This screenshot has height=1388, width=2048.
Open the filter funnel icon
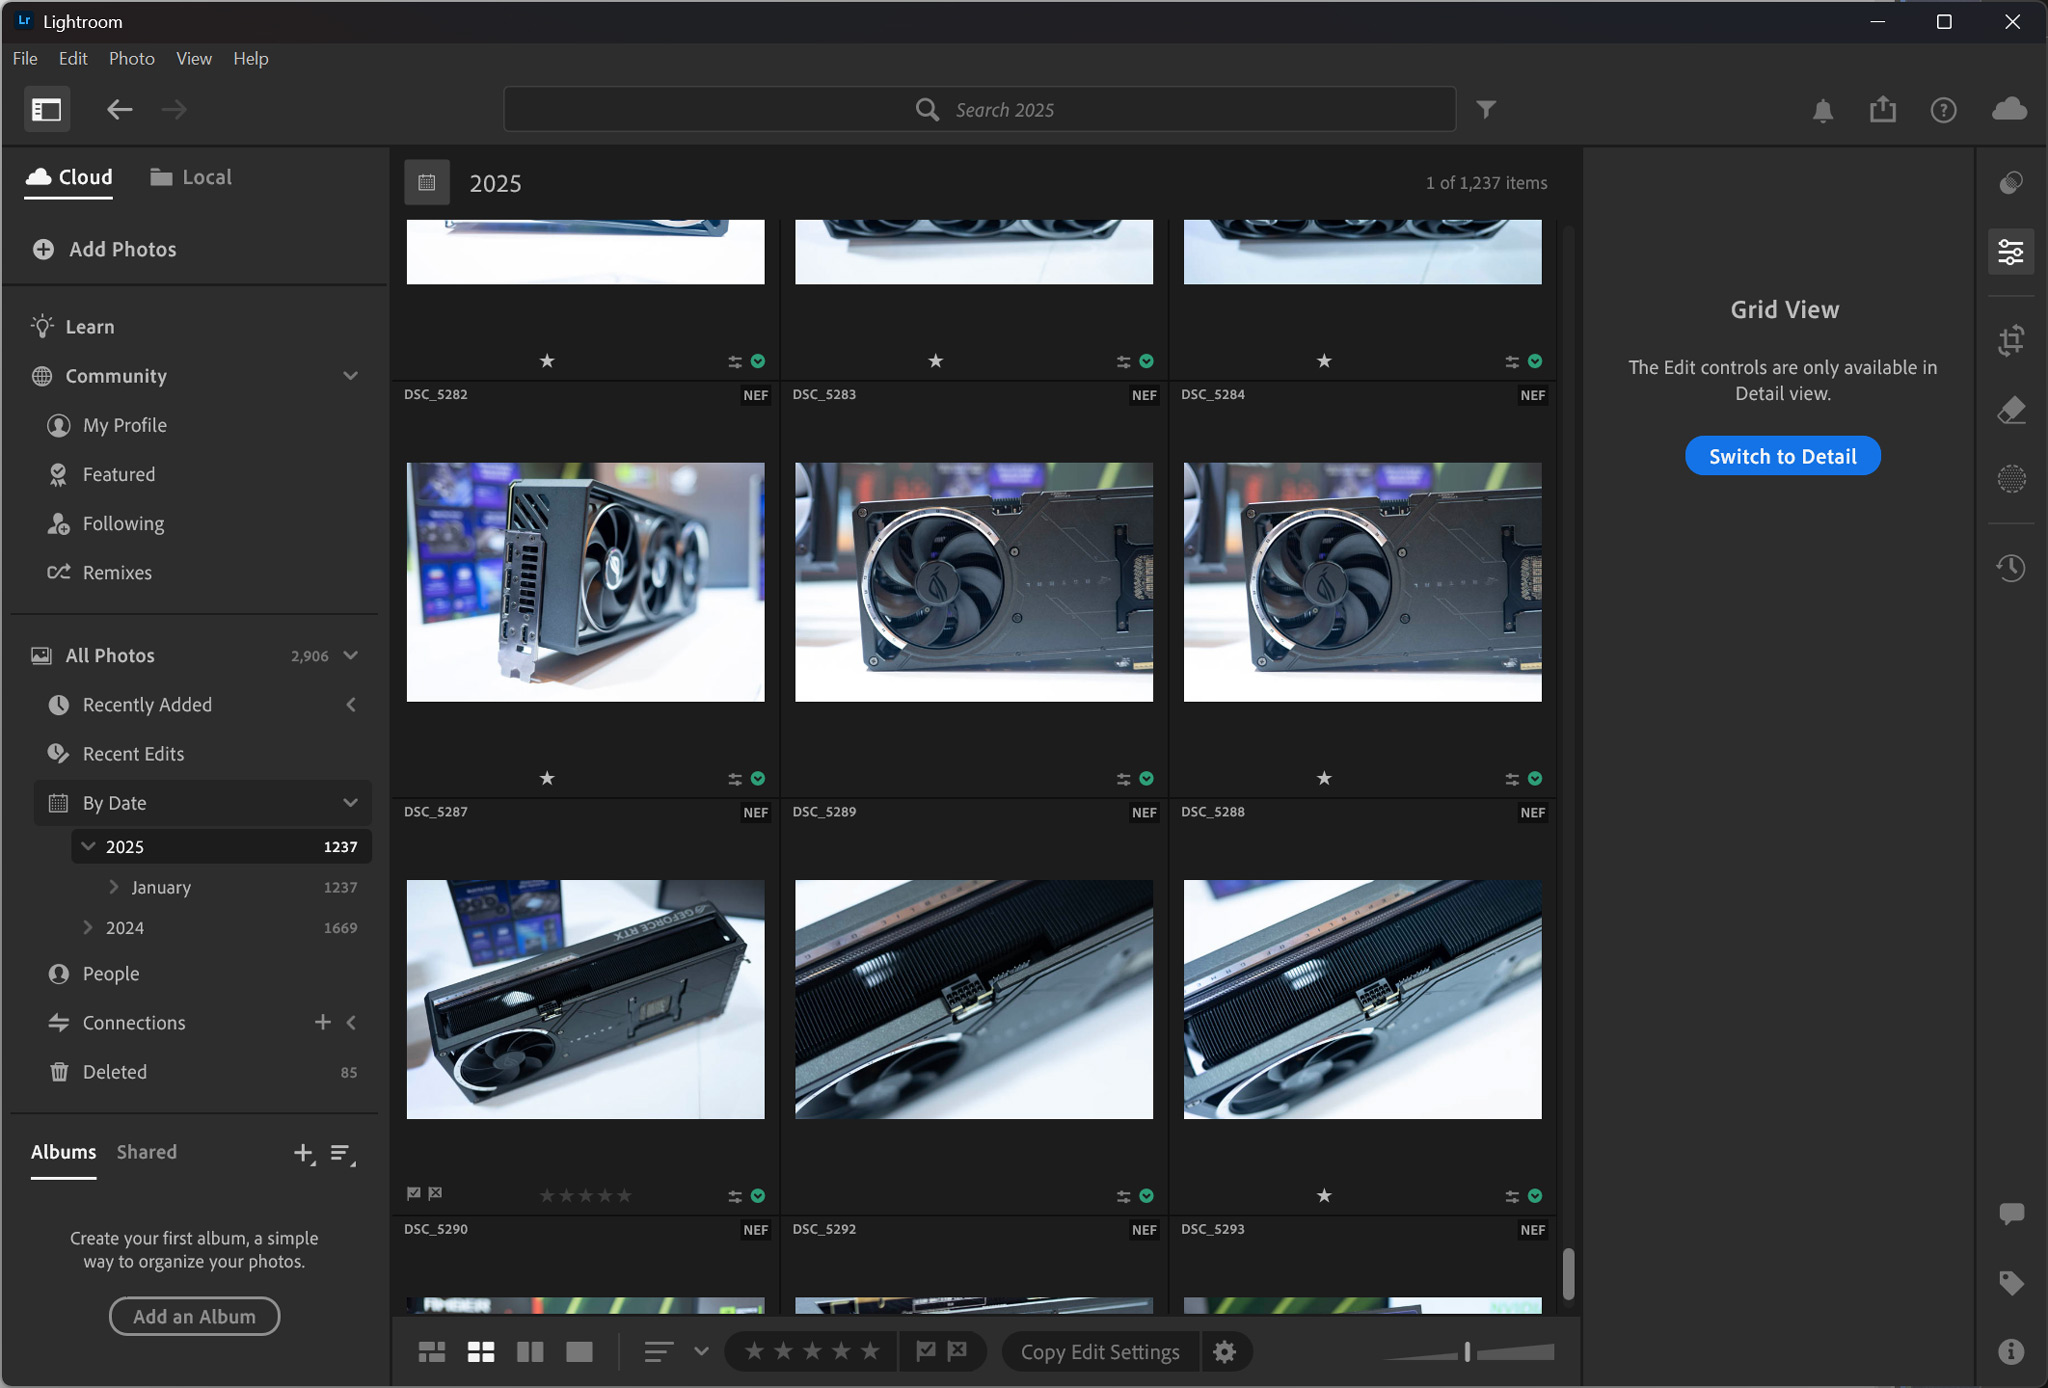pos(1486,109)
